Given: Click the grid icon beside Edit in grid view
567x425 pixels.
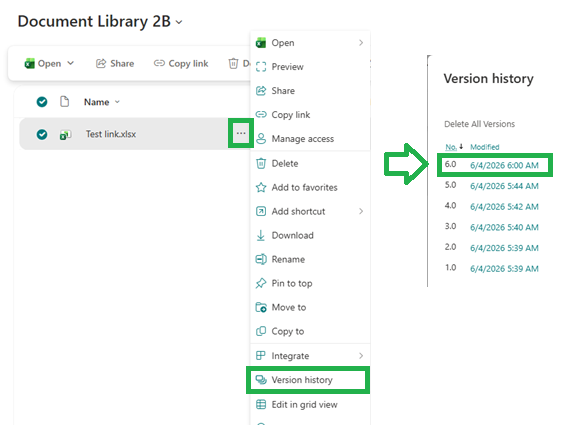Looking at the screenshot, I should pos(261,404).
